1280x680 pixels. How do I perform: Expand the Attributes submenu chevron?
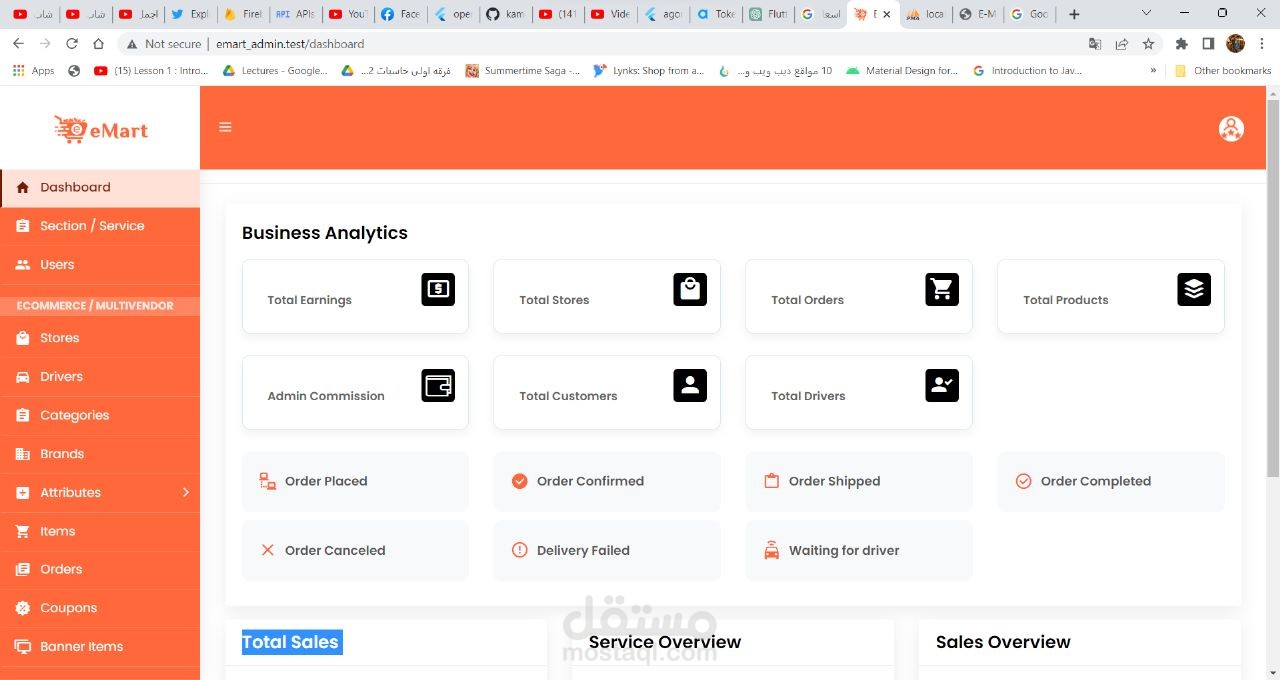186,492
